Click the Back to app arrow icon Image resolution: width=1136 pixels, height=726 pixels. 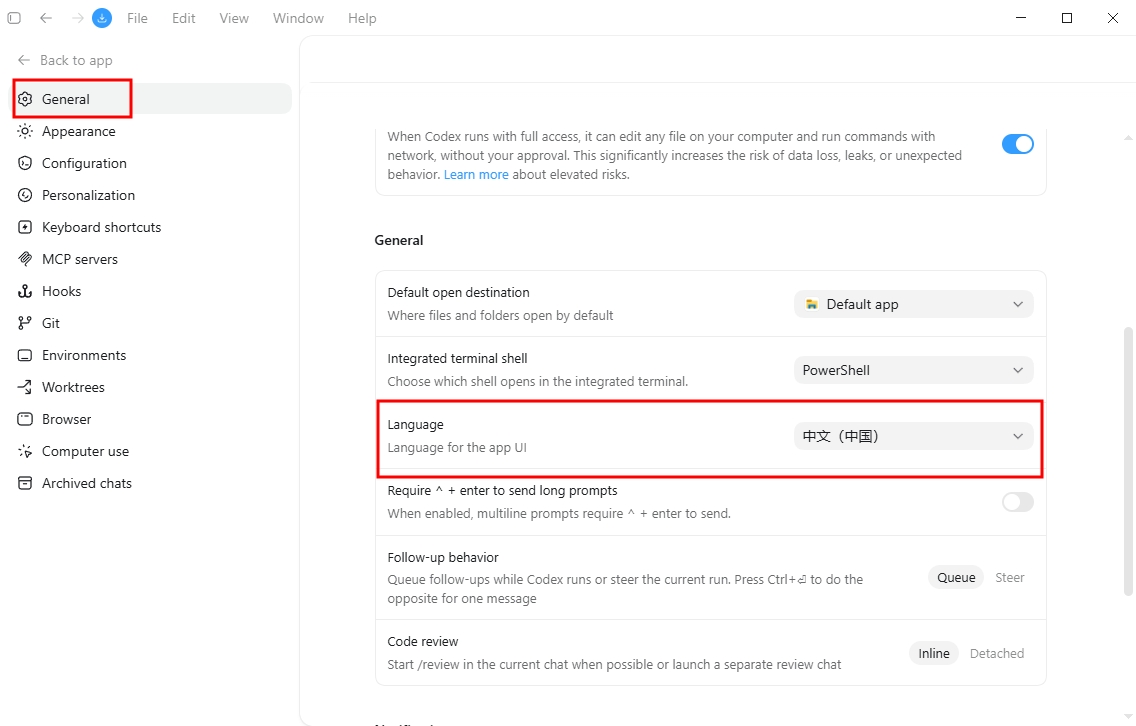point(24,60)
